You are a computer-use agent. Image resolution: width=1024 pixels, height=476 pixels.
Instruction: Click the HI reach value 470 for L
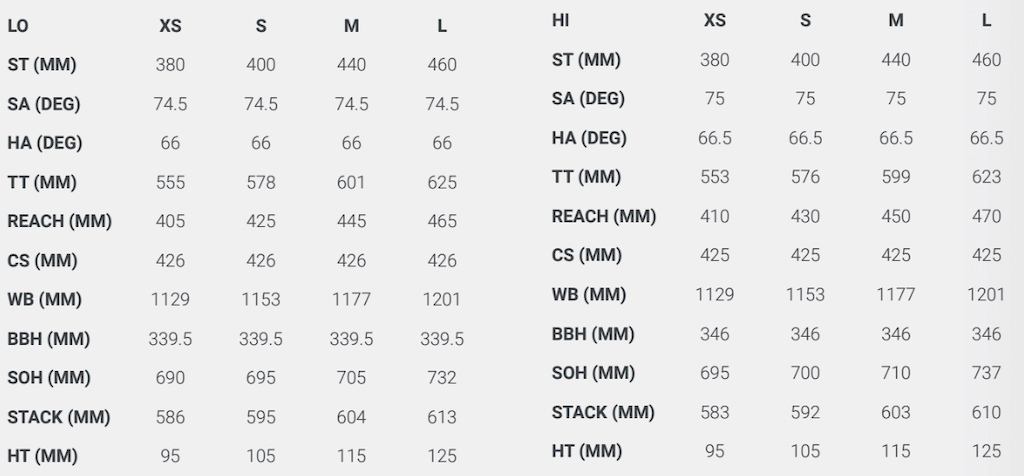[986, 216]
